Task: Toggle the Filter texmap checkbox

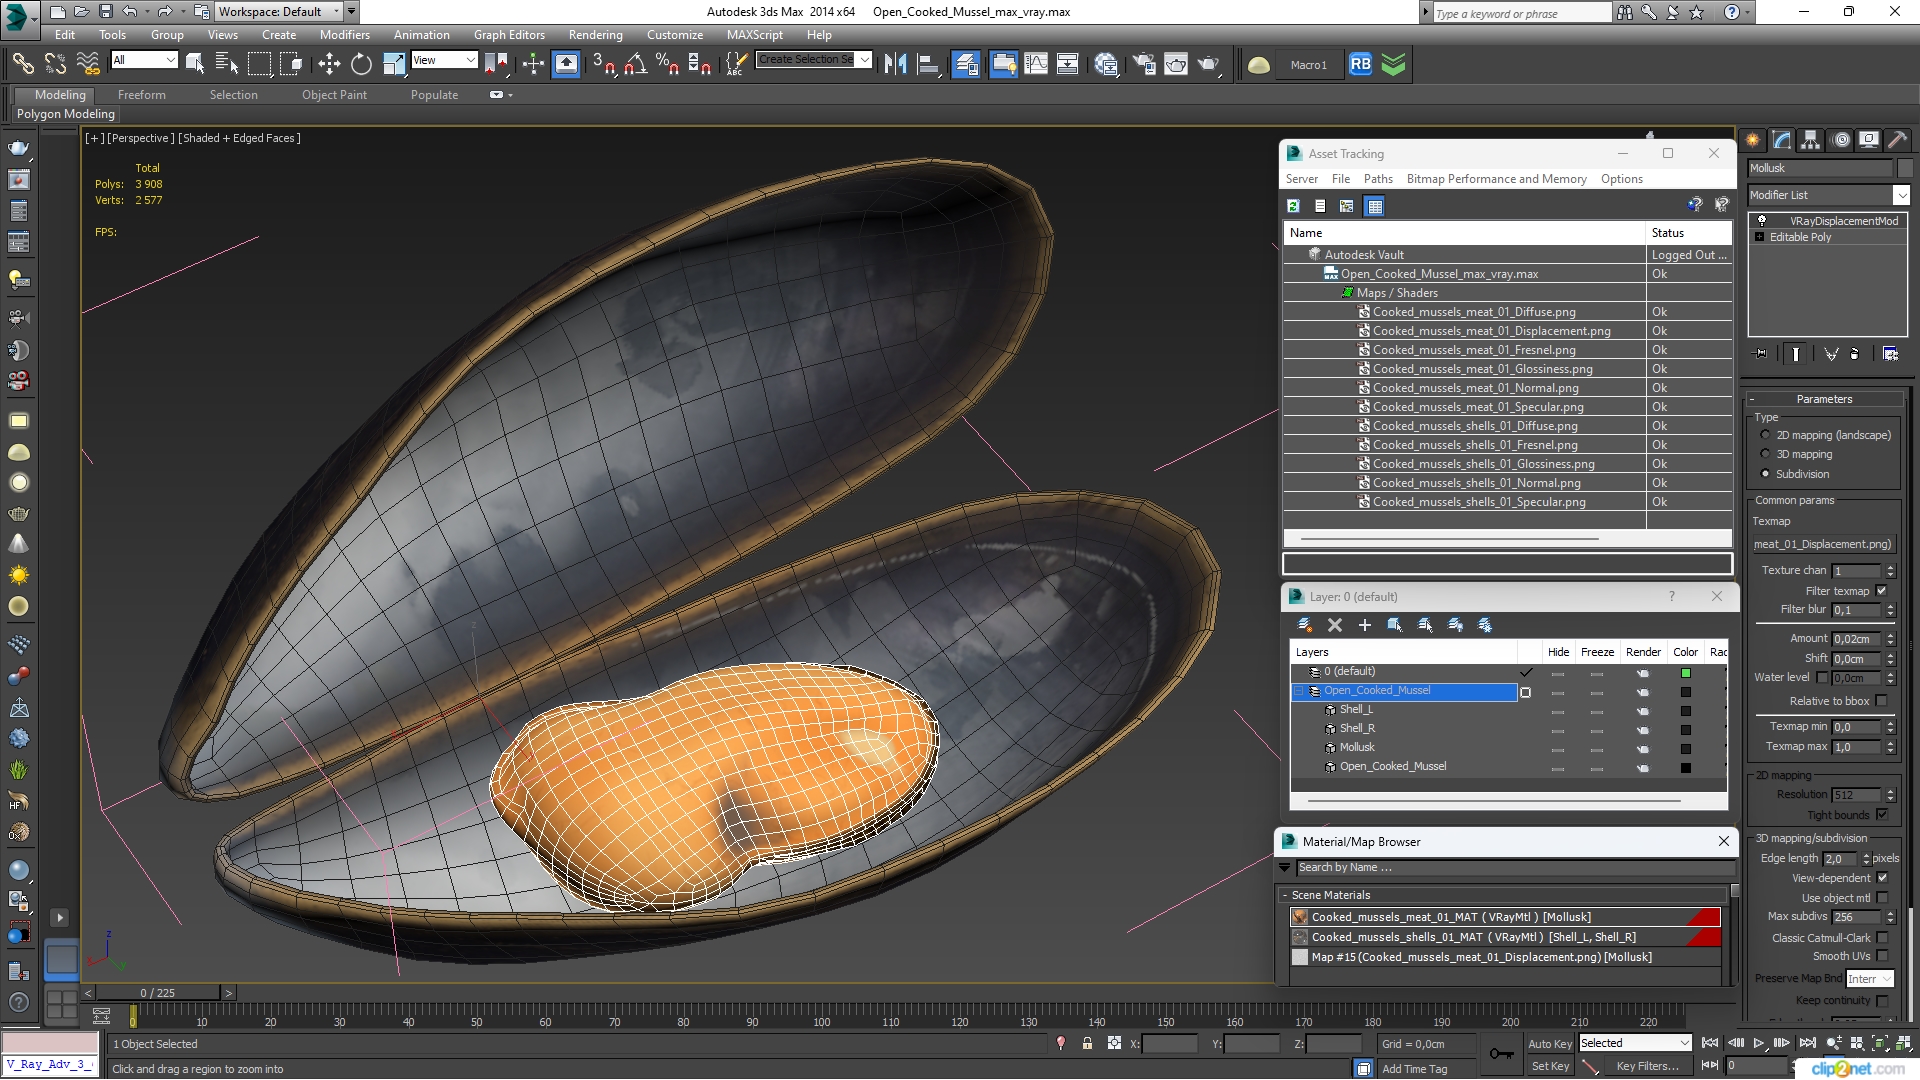Action: pyautogui.click(x=1881, y=591)
